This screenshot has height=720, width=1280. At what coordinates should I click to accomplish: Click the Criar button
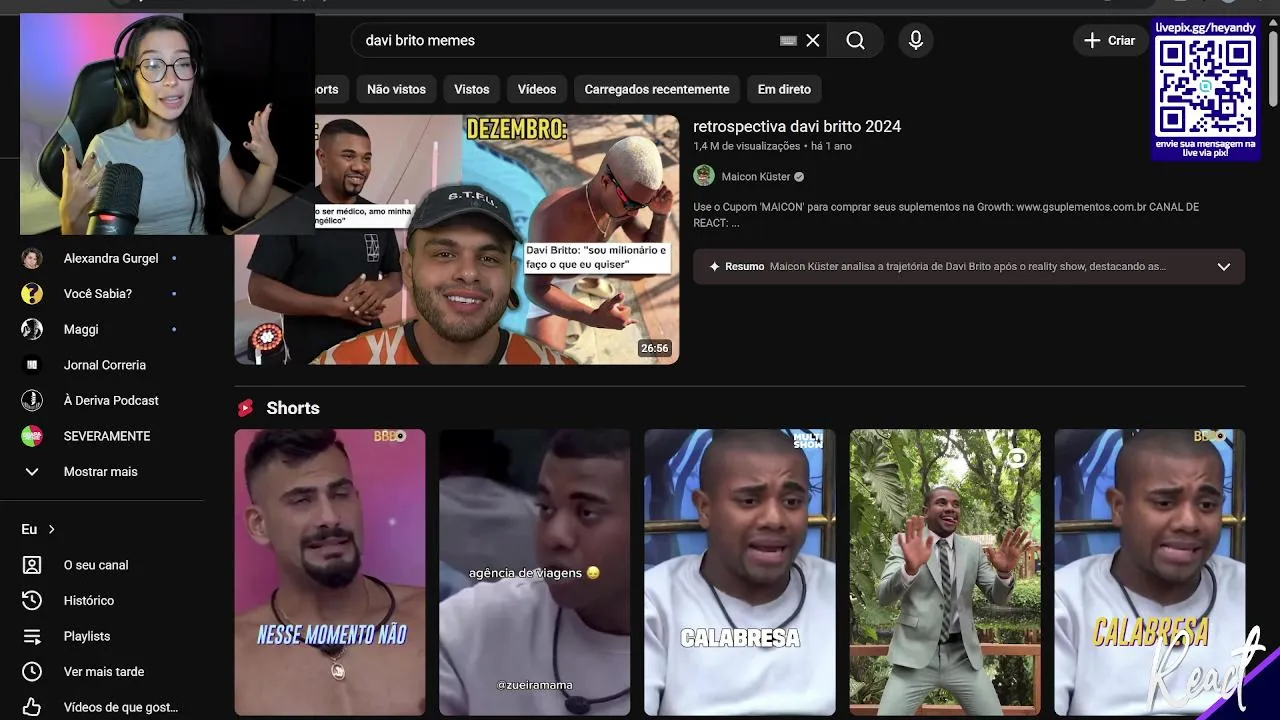1110,40
